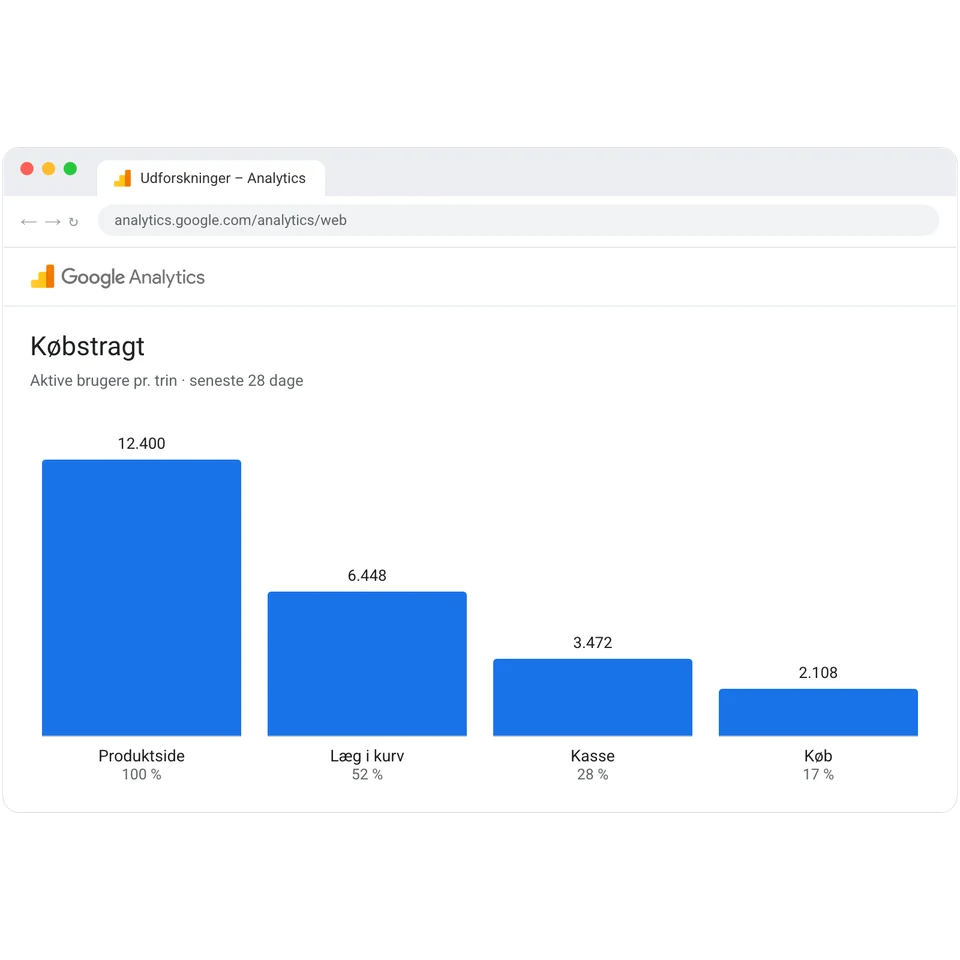
Task: Click the 2.108 value label
Action: (818, 673)
